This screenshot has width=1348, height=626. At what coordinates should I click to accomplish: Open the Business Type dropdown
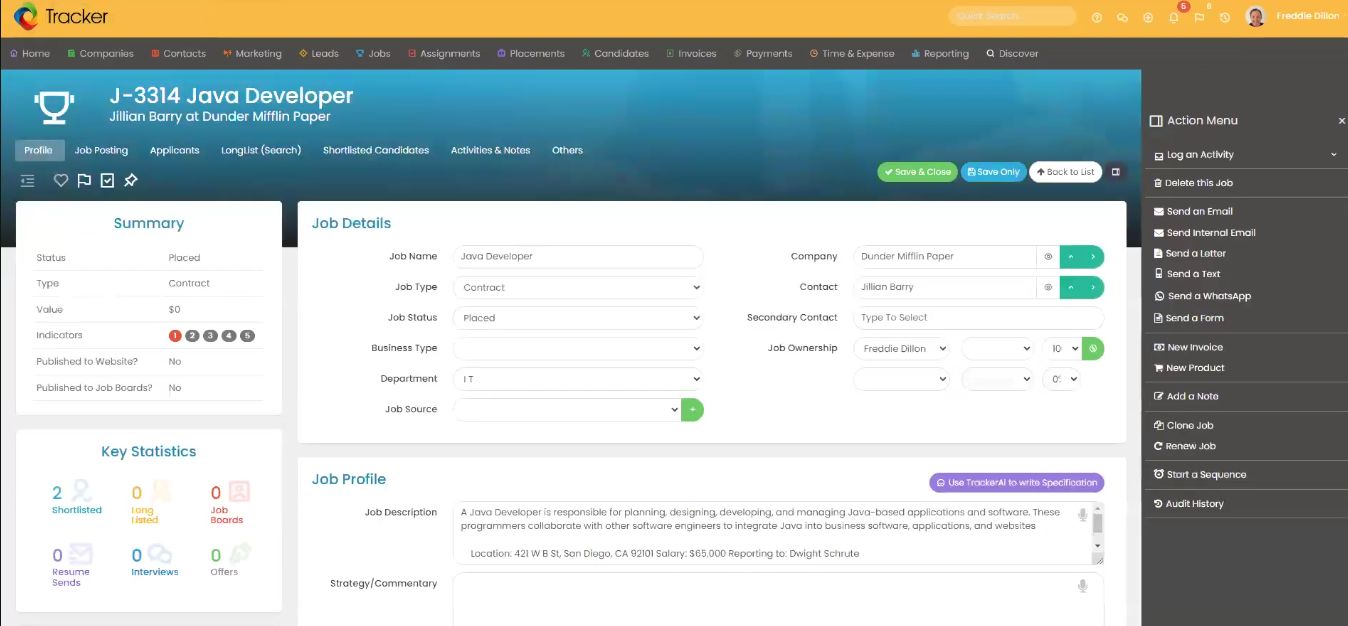578,348
